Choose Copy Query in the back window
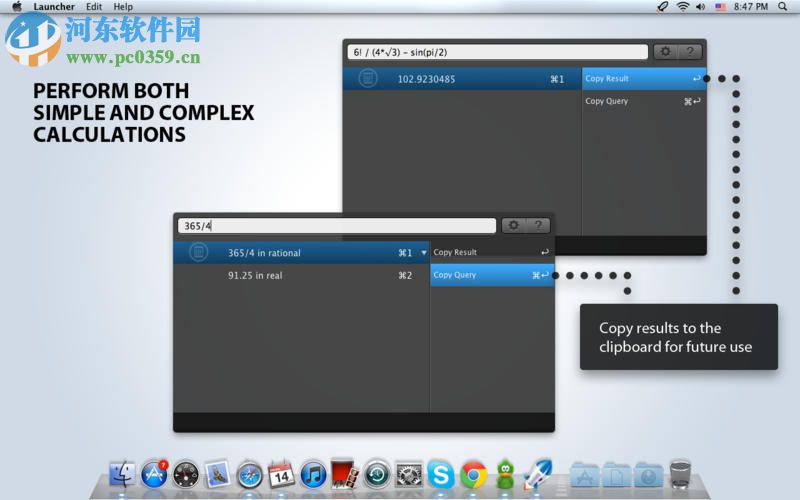Screen dimensions: 800x500 (x=644, y=101)
